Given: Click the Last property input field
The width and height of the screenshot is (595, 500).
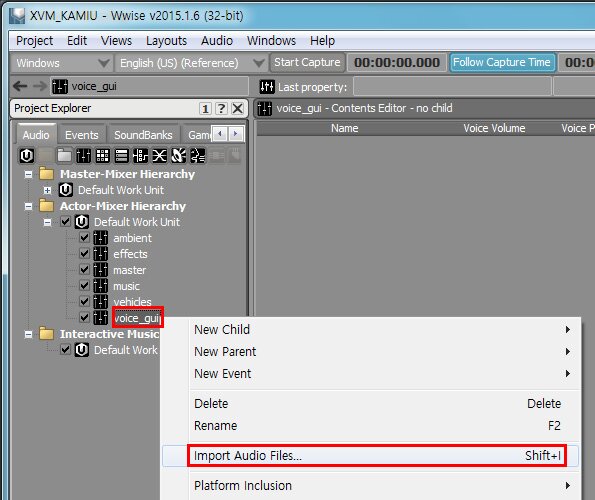Looking at the screenshot, I should 452,87.
